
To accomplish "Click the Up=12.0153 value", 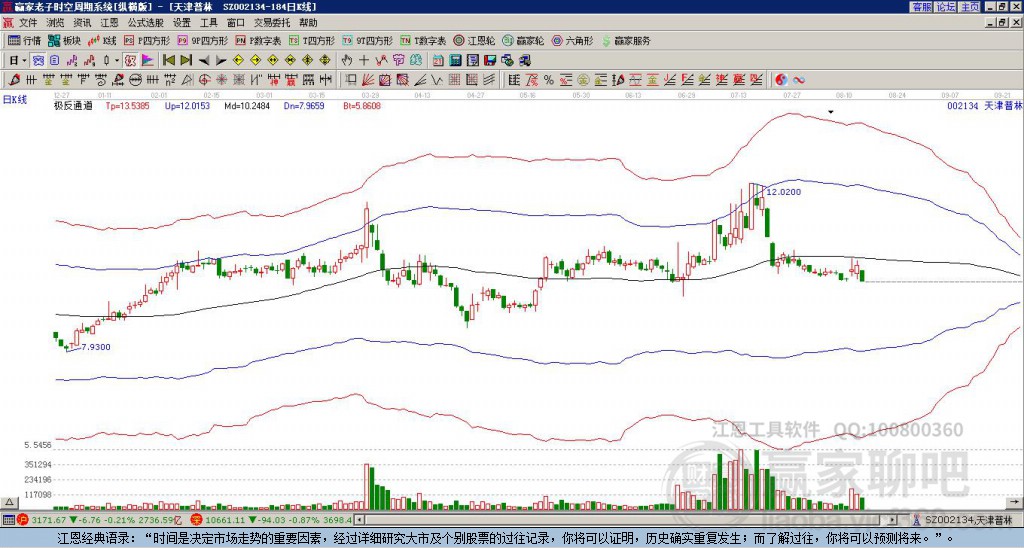I will tap(187, 105).
